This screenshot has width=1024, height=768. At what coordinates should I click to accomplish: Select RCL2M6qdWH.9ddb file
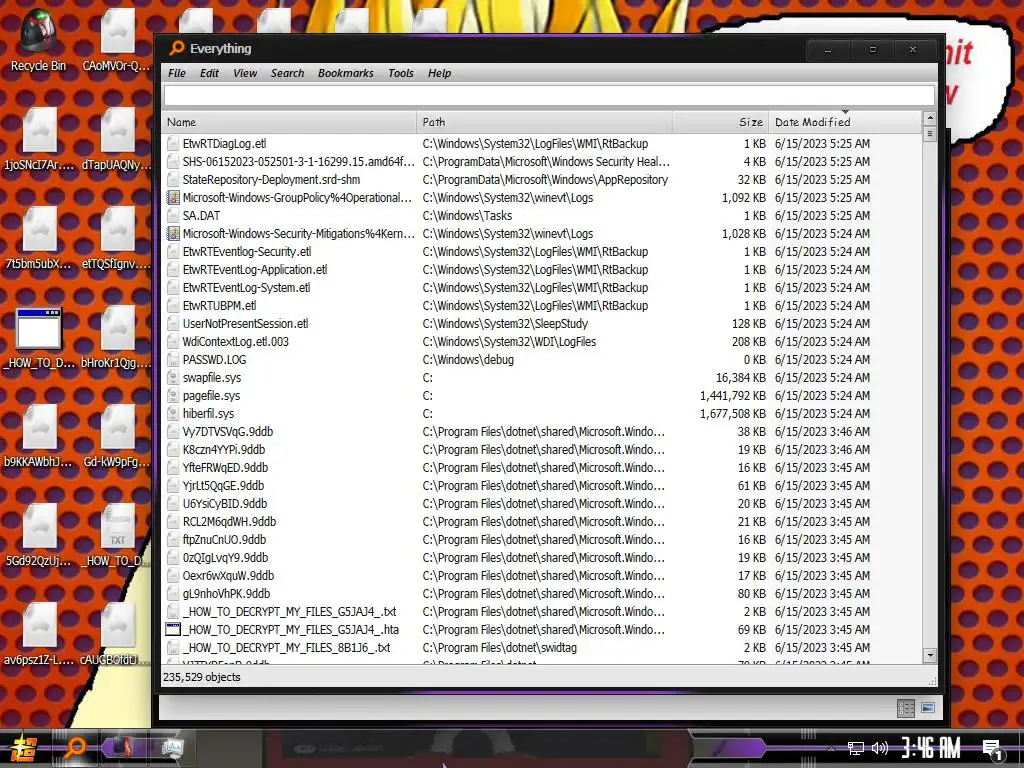coord(542,522)
